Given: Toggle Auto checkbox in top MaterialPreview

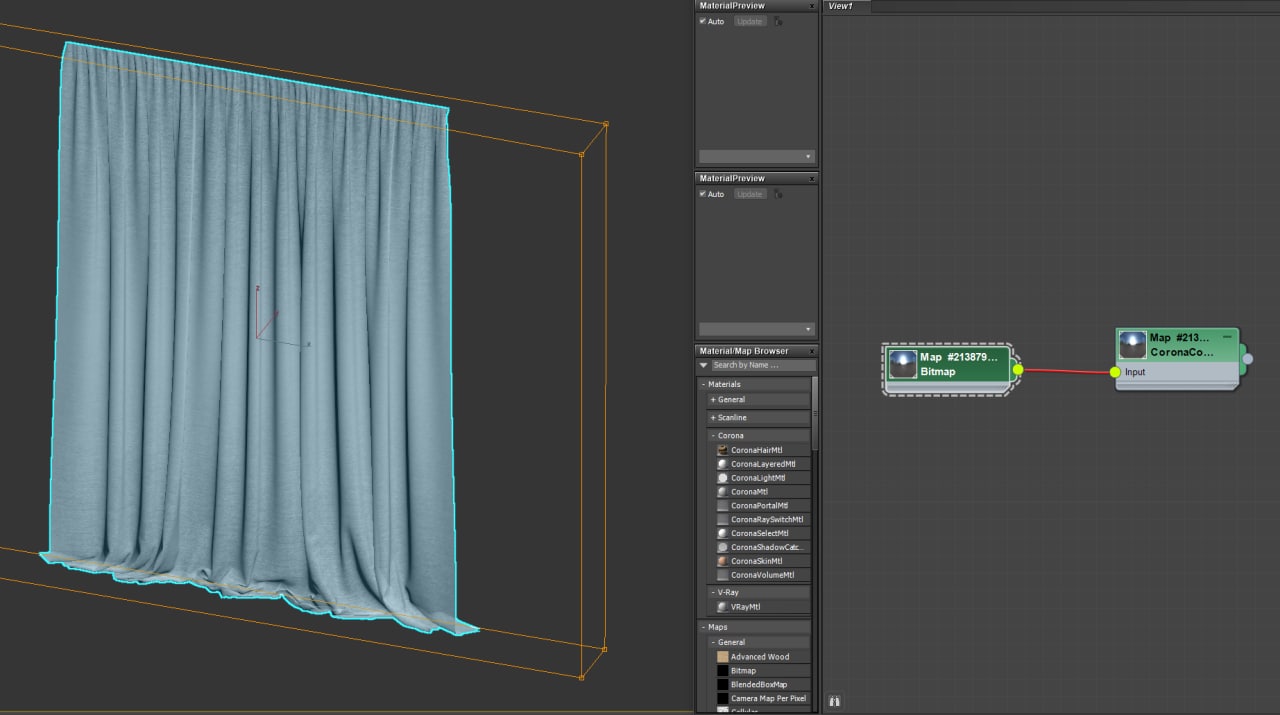Looking at the screenshot, I should [703, 21].
